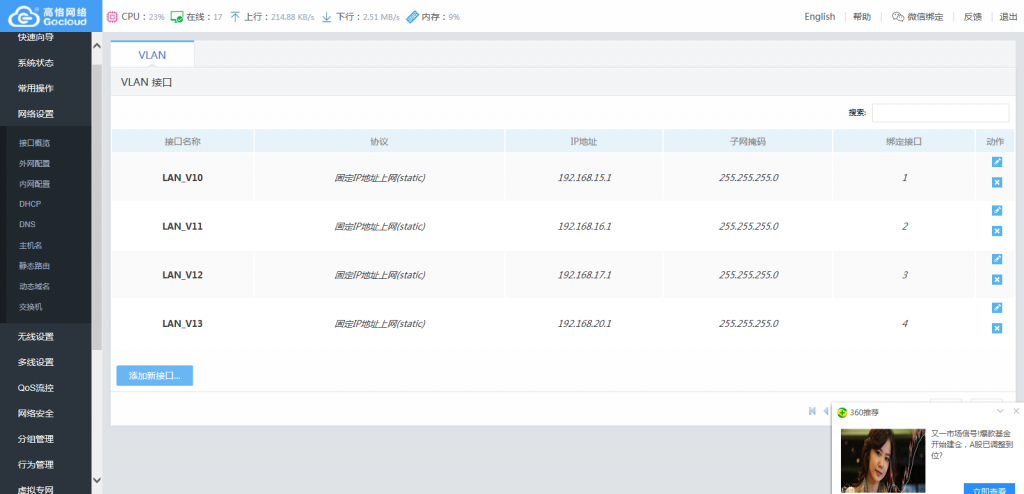Viewport: 1024px width, 494px height.
Task: Open DHCP submenu item
Action: pos(30,204)
